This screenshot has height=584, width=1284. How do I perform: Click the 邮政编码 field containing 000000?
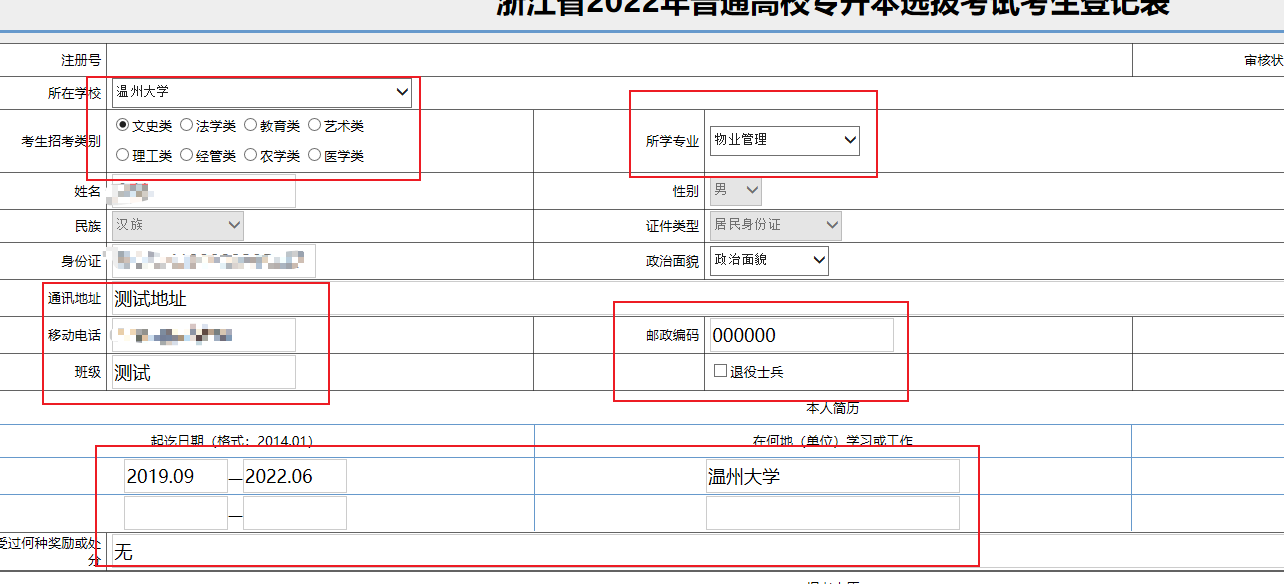point(801,335)
